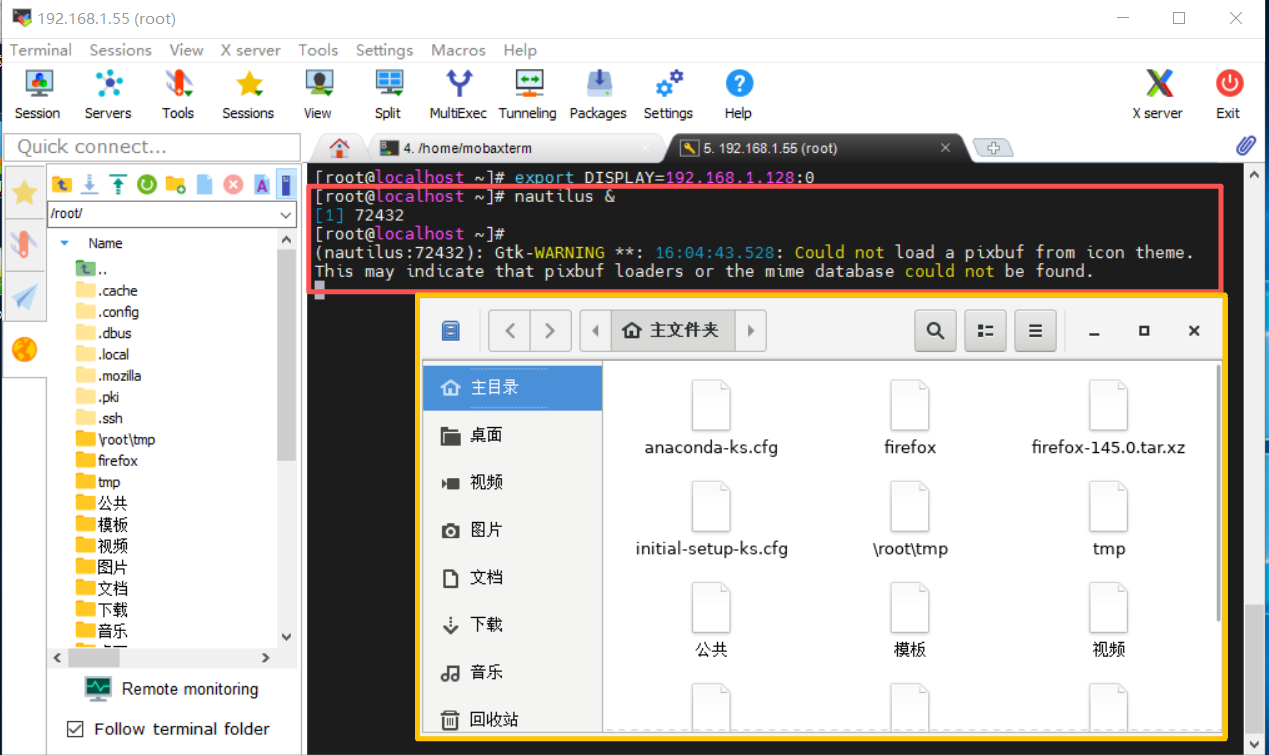
Task: Click the Quick connect input field
Action: click(x=152, y=147)
